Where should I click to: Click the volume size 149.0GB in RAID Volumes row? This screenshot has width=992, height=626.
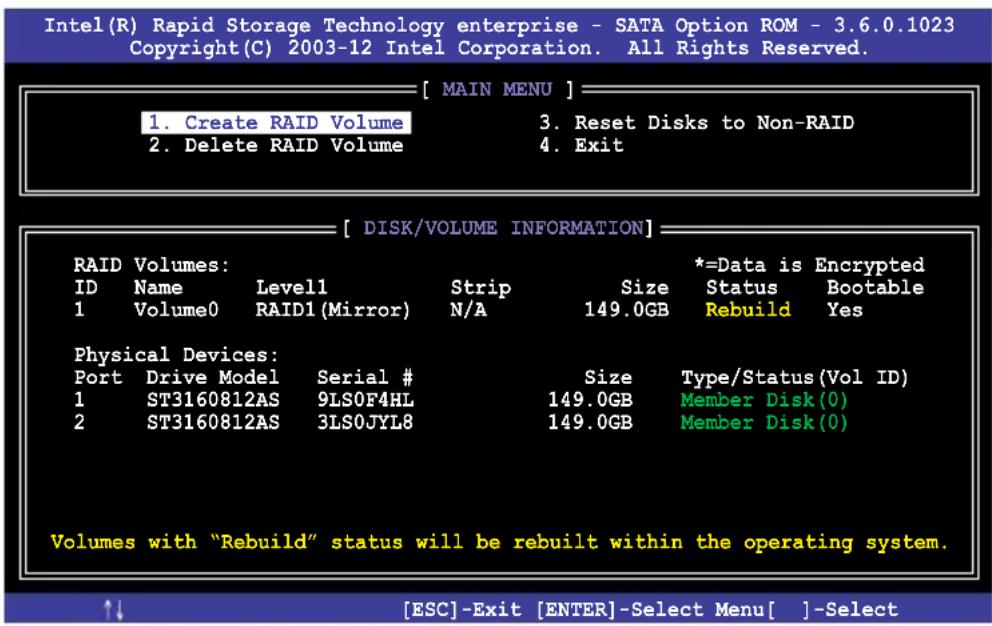click(x=626, y=310)
